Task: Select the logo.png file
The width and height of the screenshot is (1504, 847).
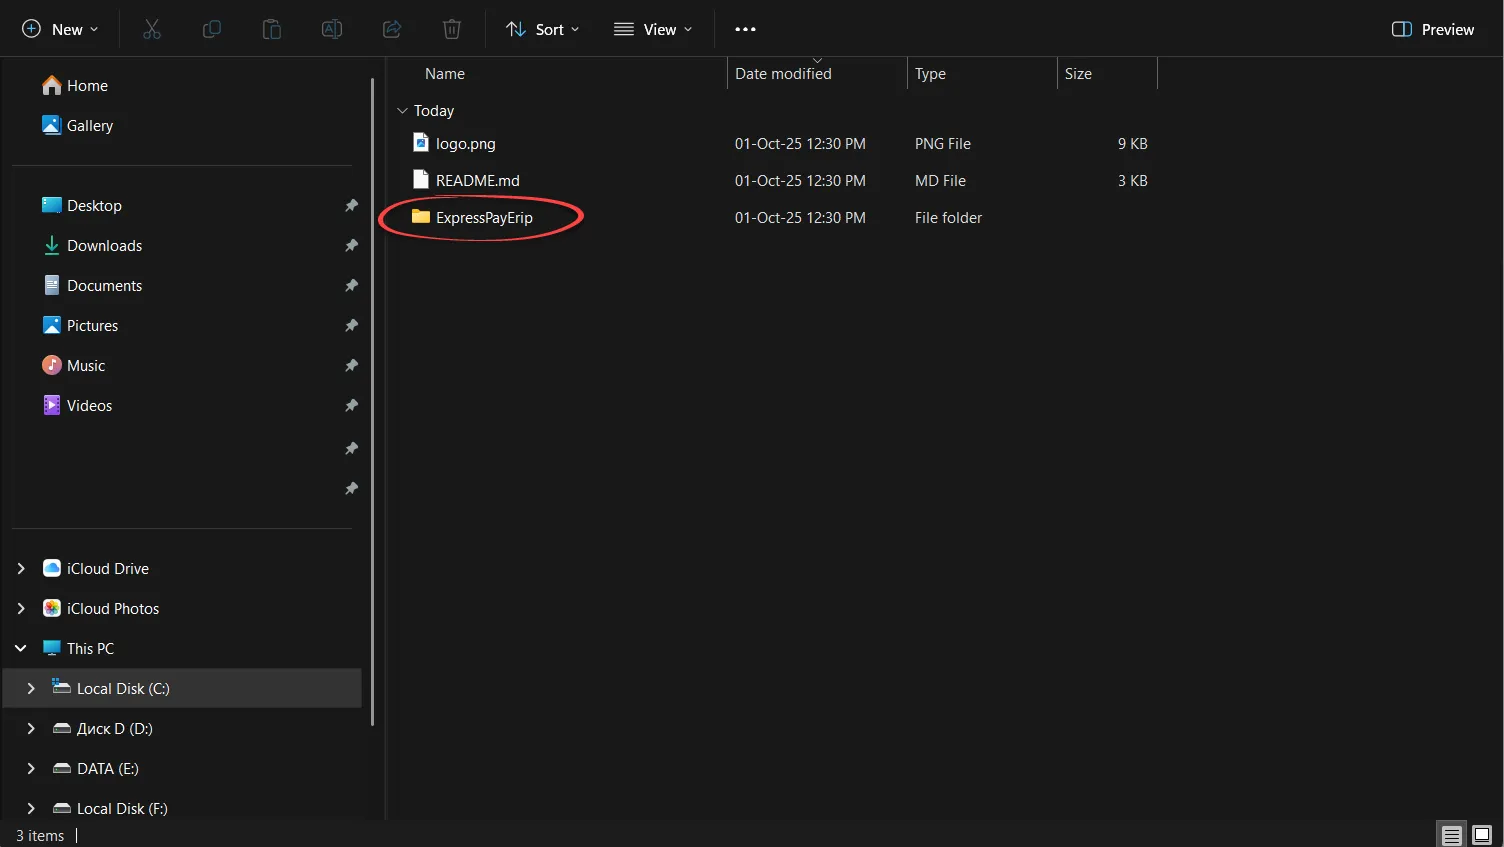Action: coord(465,144)
